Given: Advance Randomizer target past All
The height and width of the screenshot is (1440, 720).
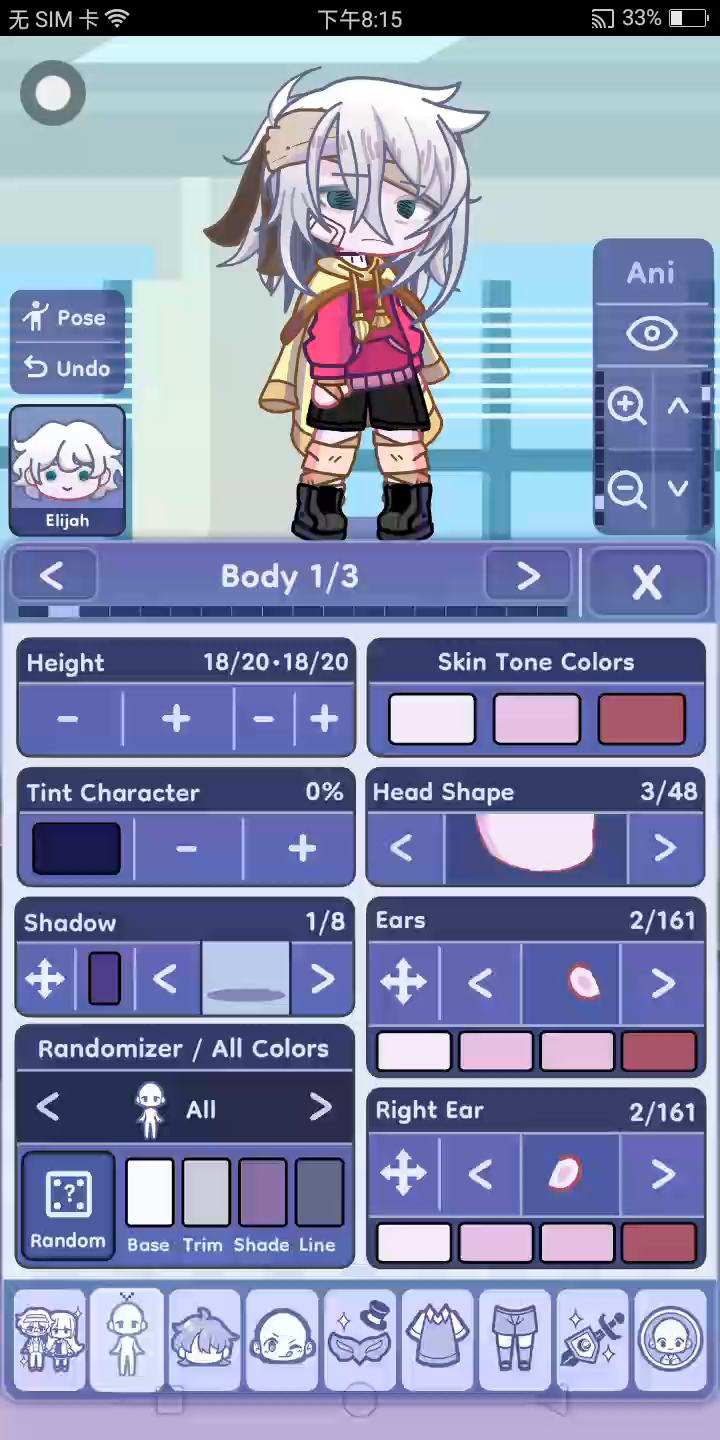Looking at the screenshot, I should (320, 1107).
